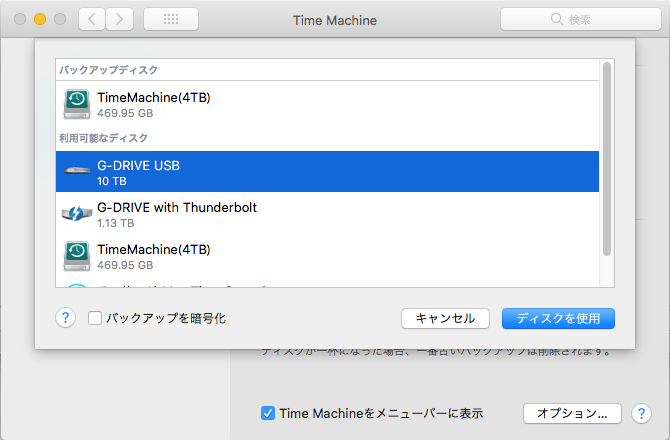Click the yellow minimize window button
670x440 pixels.
(x=40, y=19)
